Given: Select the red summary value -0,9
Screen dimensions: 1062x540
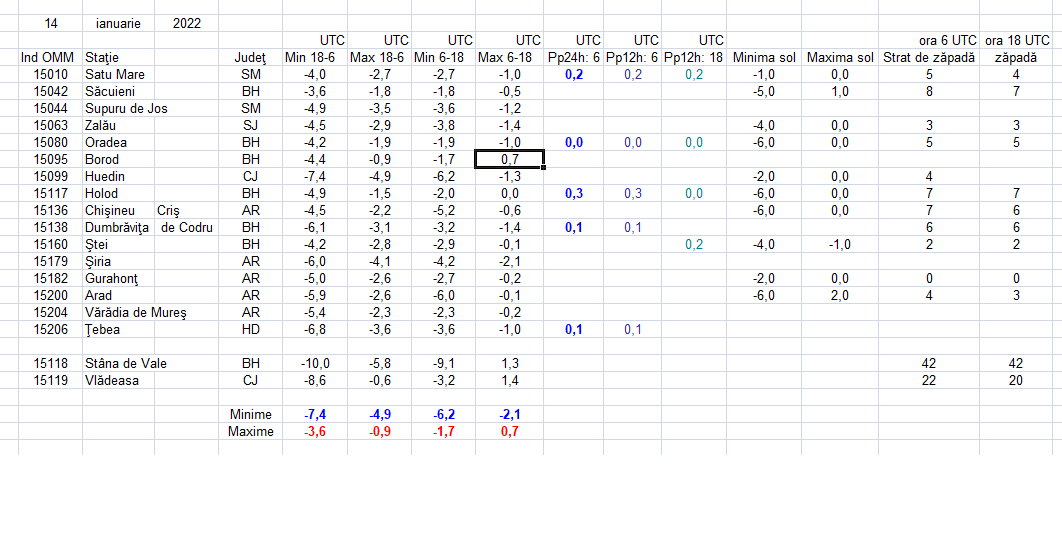Looking at the screenshot, I should [379, 432].
